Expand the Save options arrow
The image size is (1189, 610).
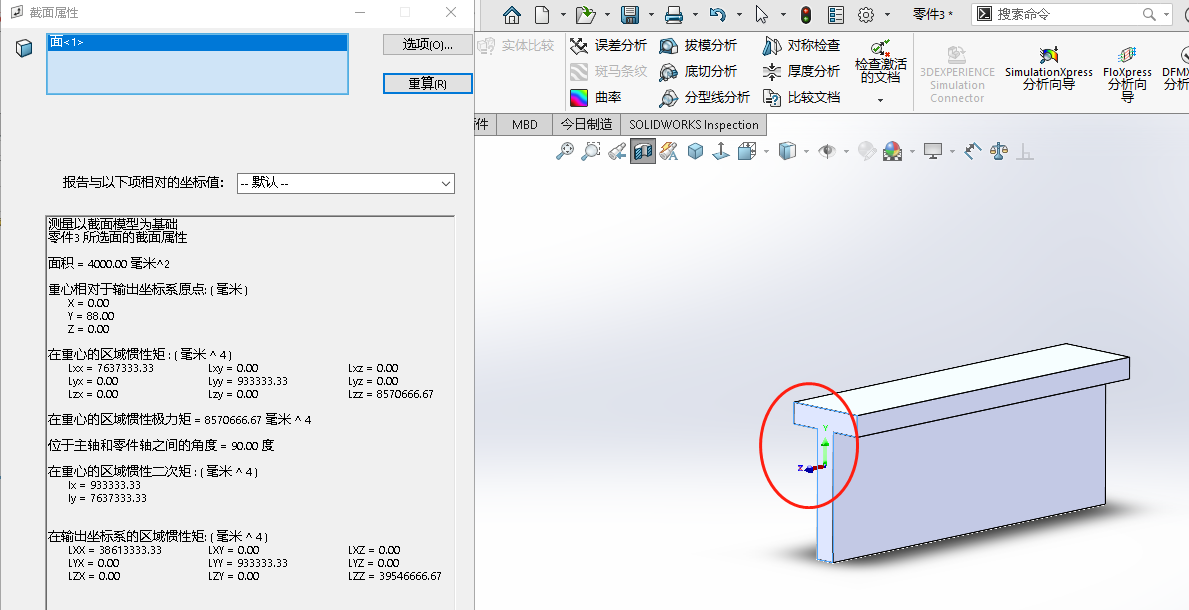(x=651, y=15)
